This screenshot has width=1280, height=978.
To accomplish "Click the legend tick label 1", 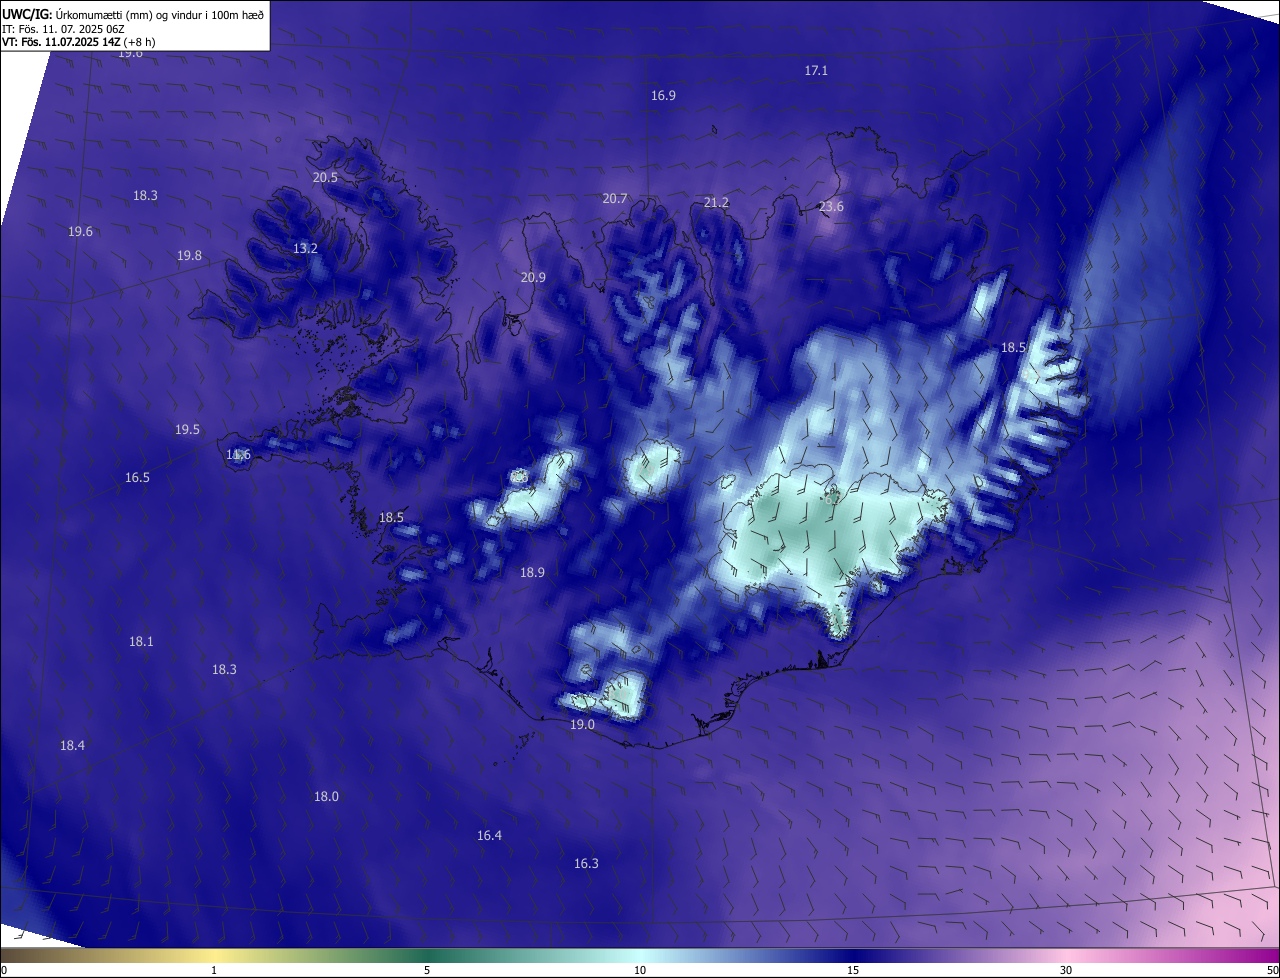I will click(x=214, y=971).
